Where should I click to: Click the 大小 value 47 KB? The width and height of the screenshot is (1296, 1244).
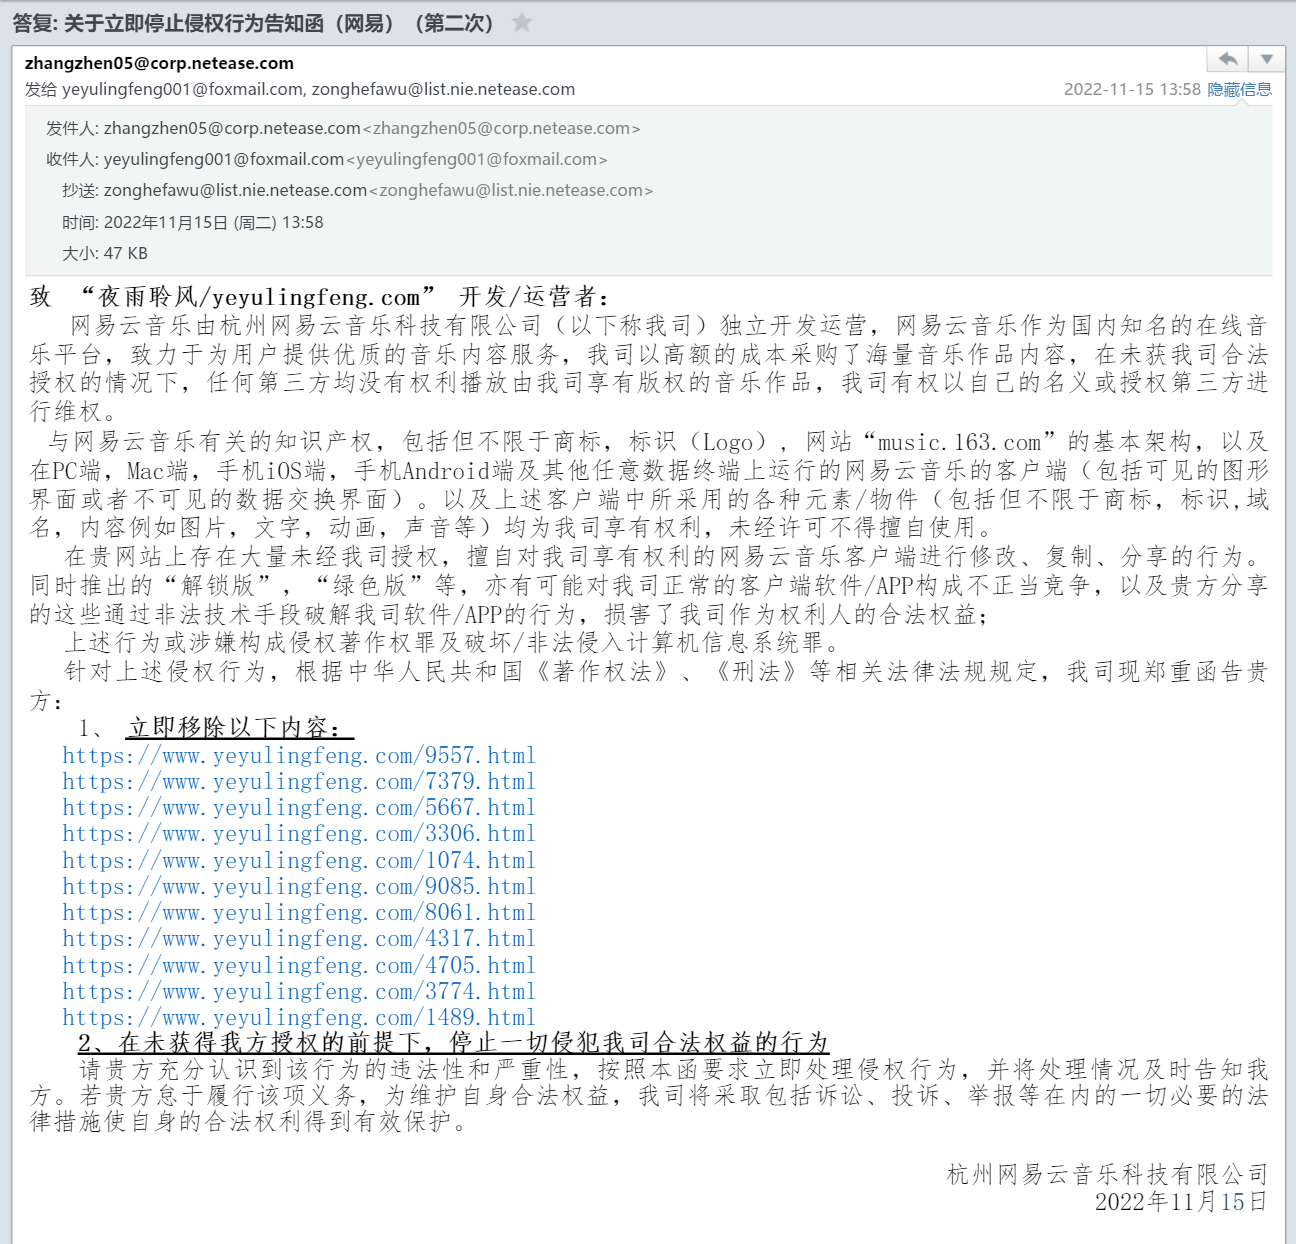pyautogui.click(x=126, y=253)
